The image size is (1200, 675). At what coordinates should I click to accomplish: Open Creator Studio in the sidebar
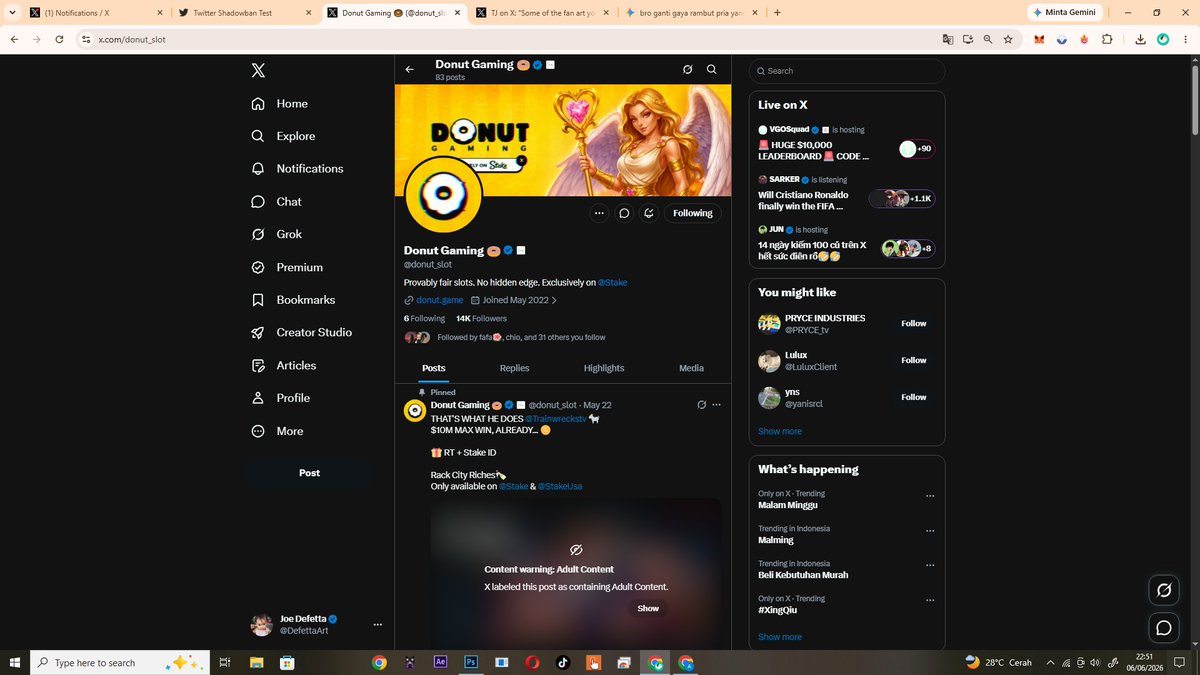[301, 332]
